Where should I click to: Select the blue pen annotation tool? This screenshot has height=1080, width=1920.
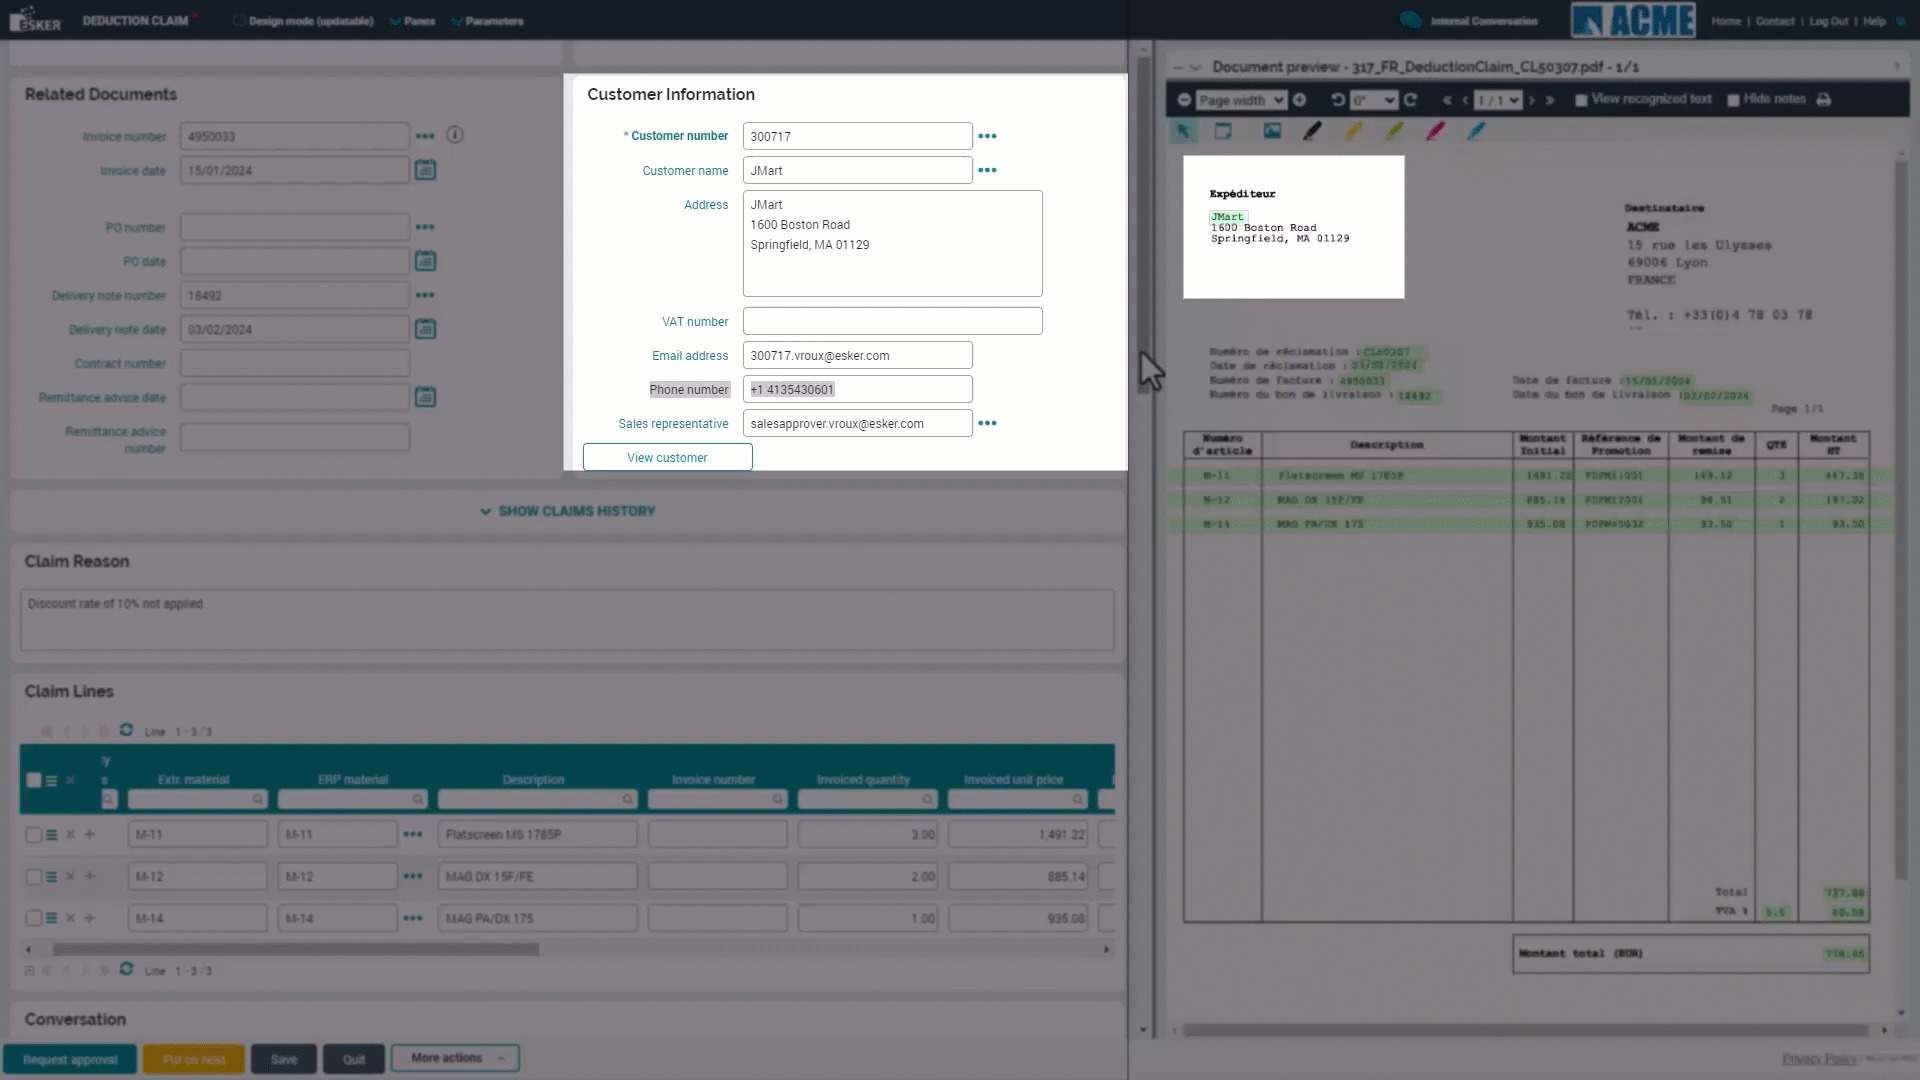point(1477,131)
